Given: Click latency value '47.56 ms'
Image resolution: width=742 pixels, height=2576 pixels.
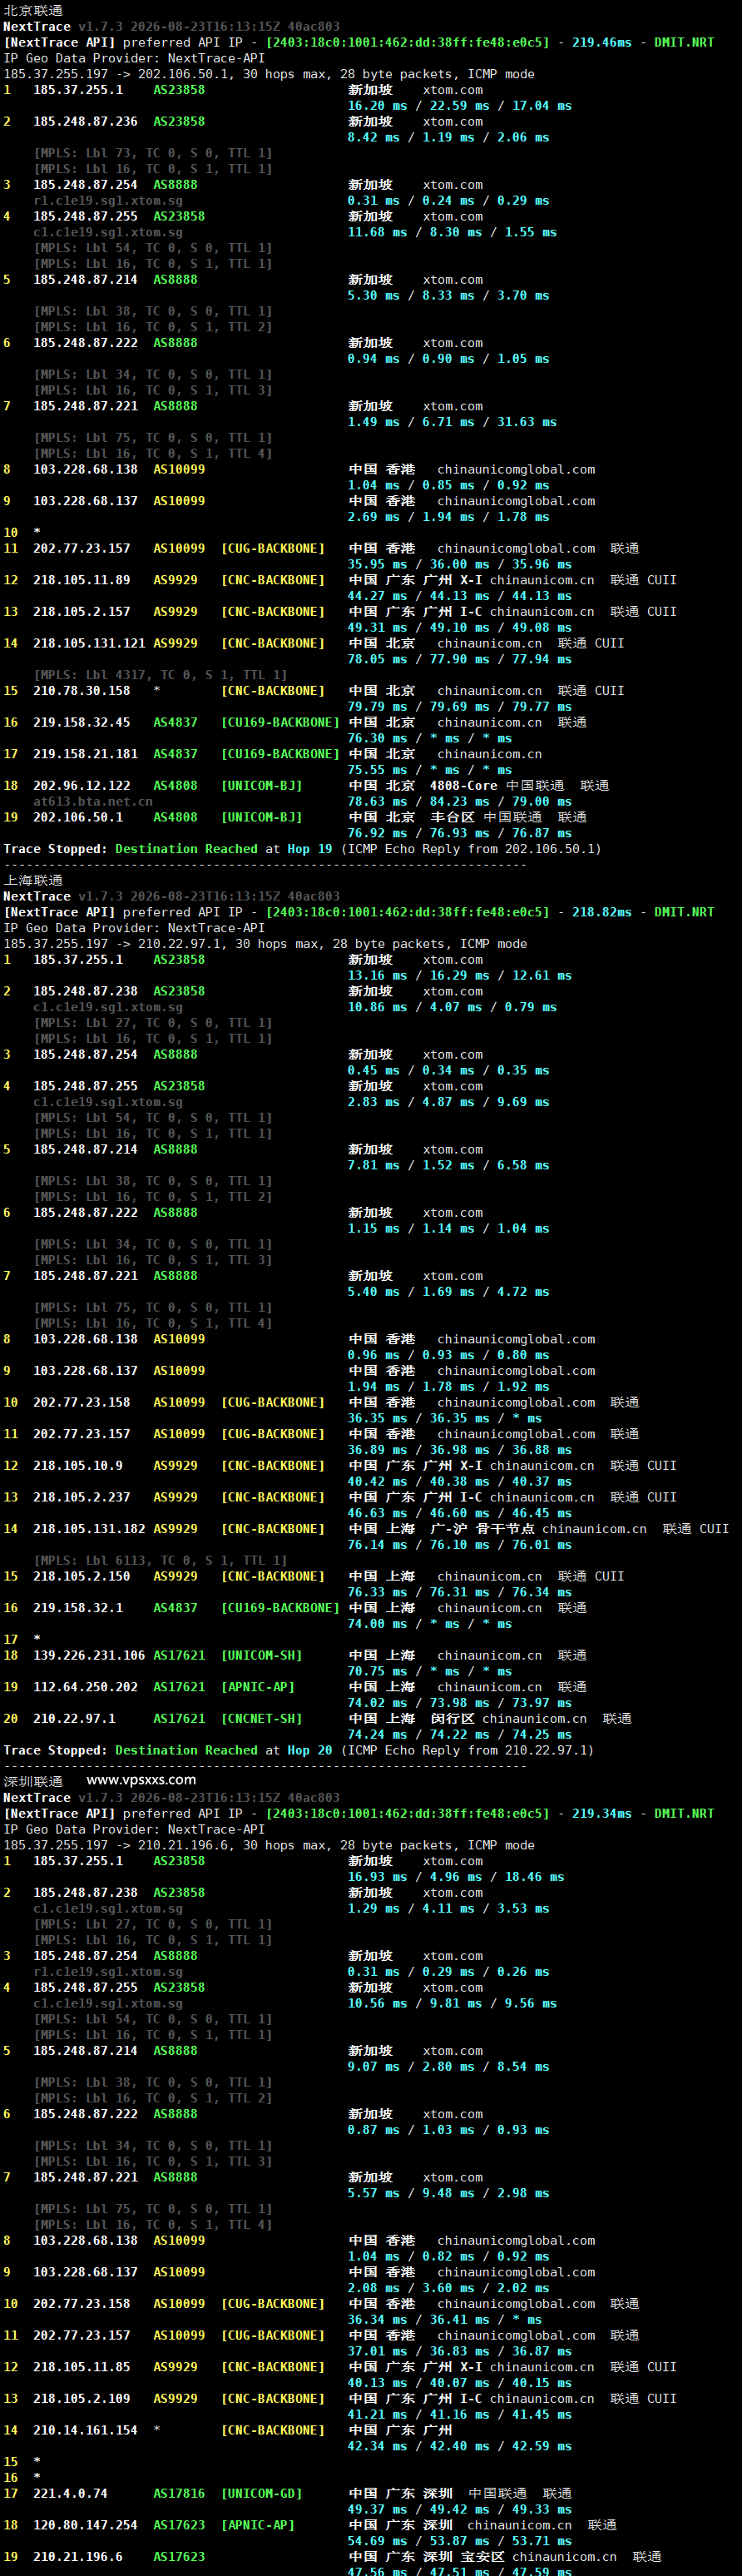Looking at the screenshot, I should pos(377,2571).
